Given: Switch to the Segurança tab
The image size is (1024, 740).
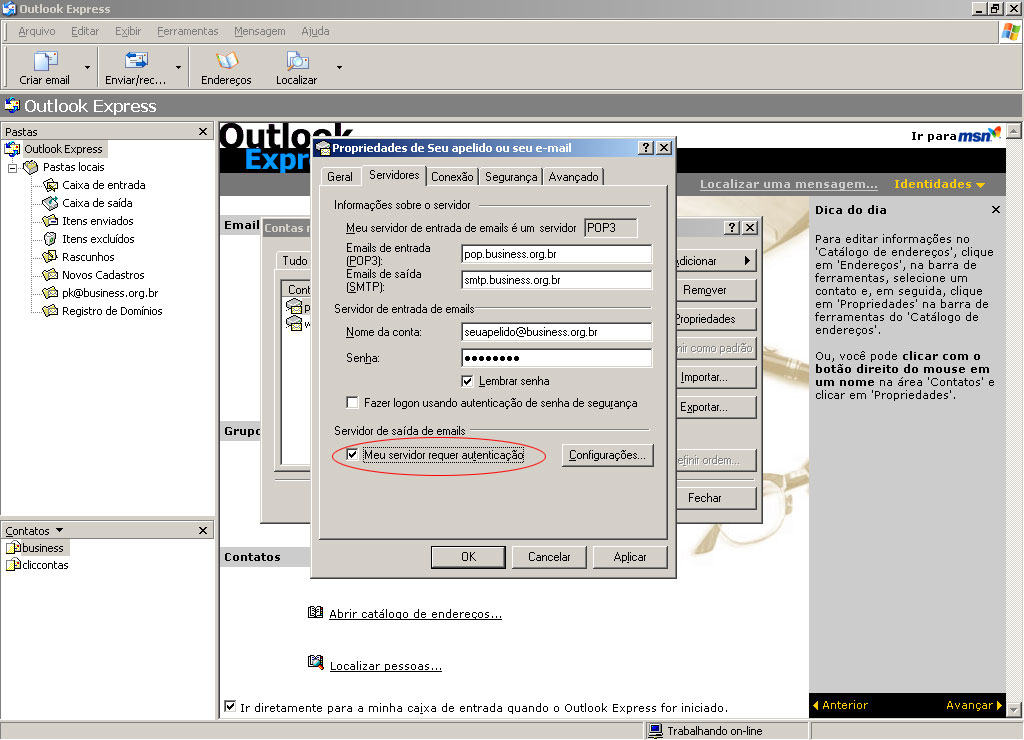Looking at the screenshot, I should (511, 177).
